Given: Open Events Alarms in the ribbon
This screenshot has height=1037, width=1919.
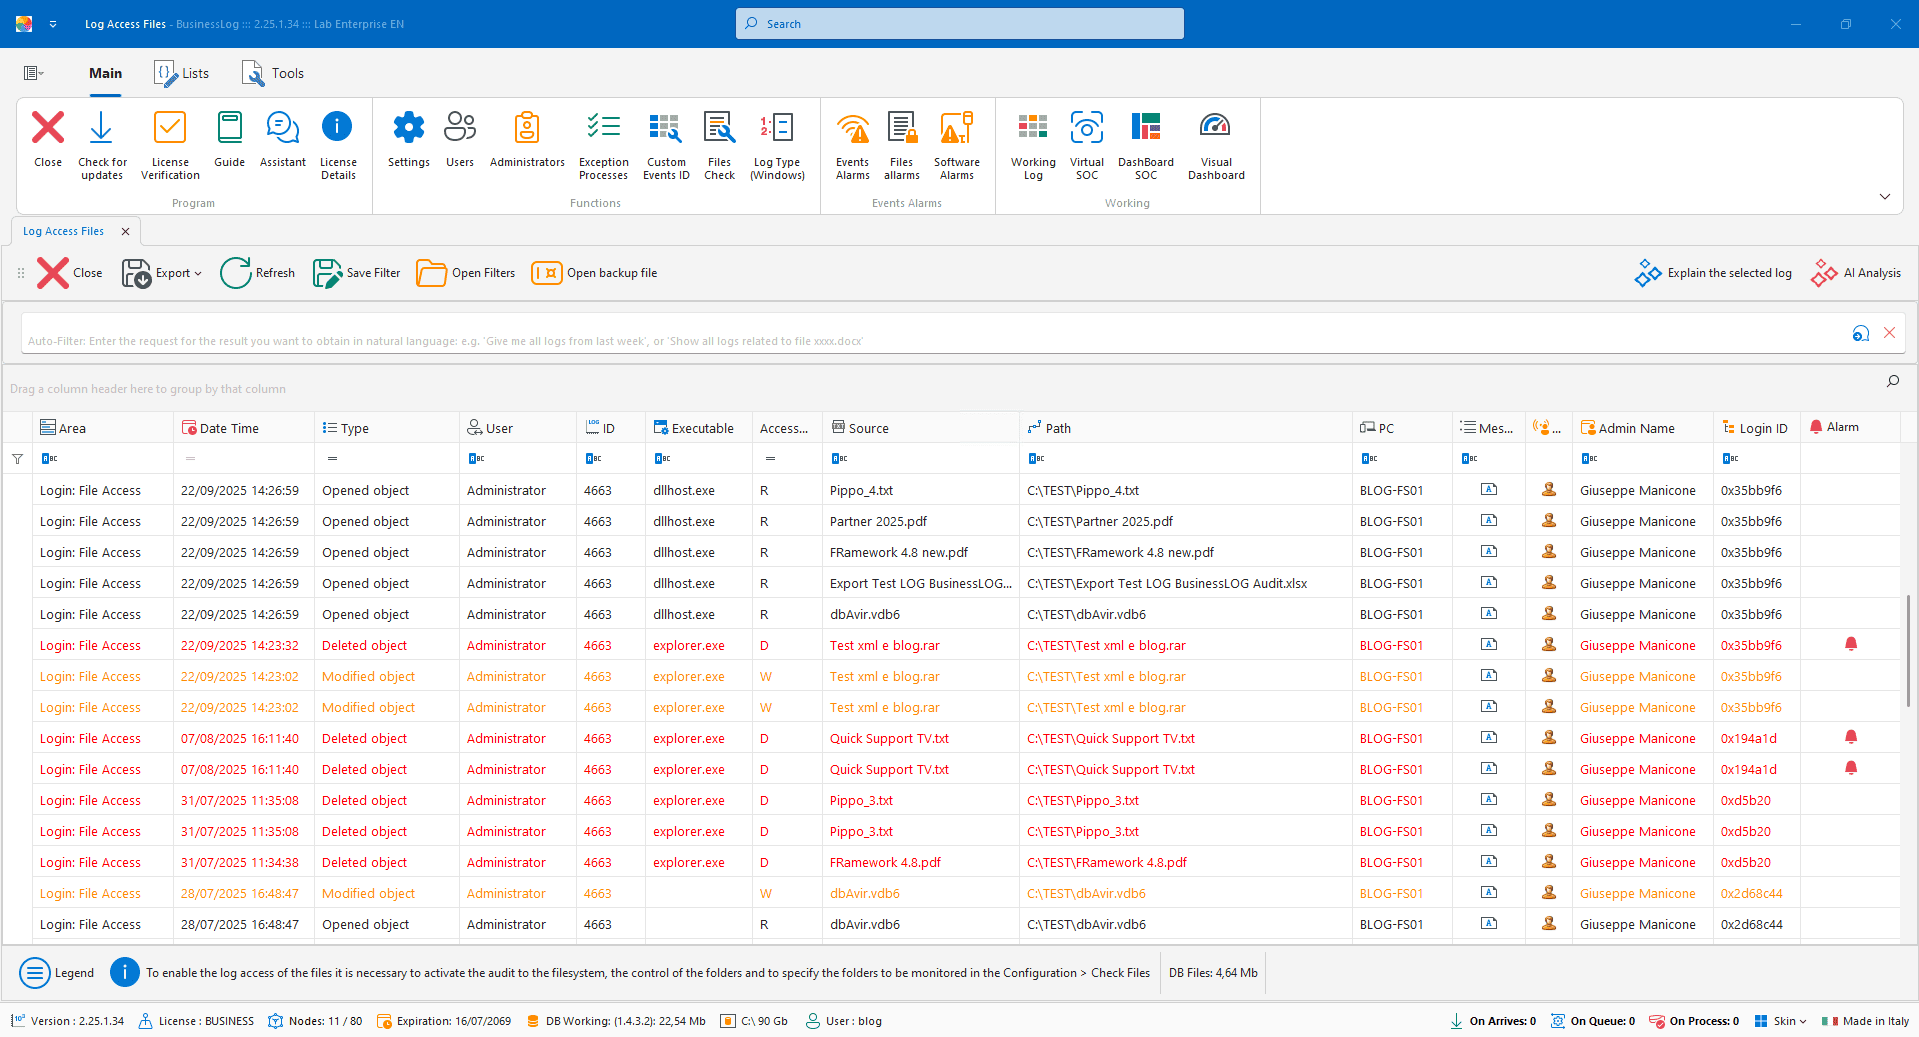Looking at the screenshot, I should point(852,128).
